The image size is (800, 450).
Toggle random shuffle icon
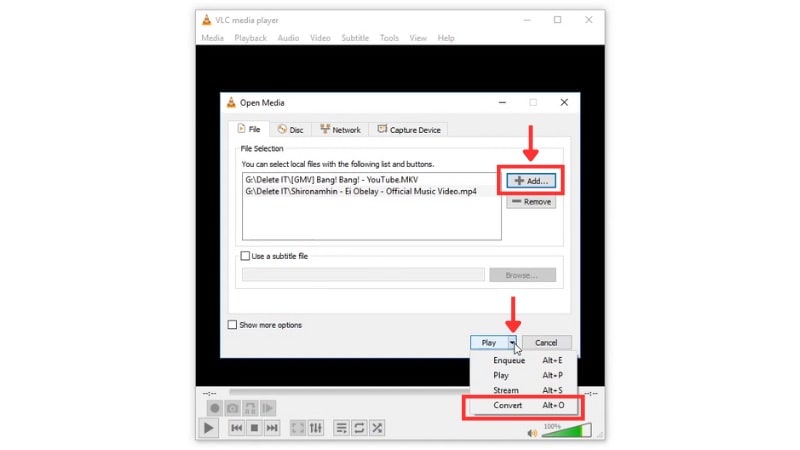click(x=377, y=428)
